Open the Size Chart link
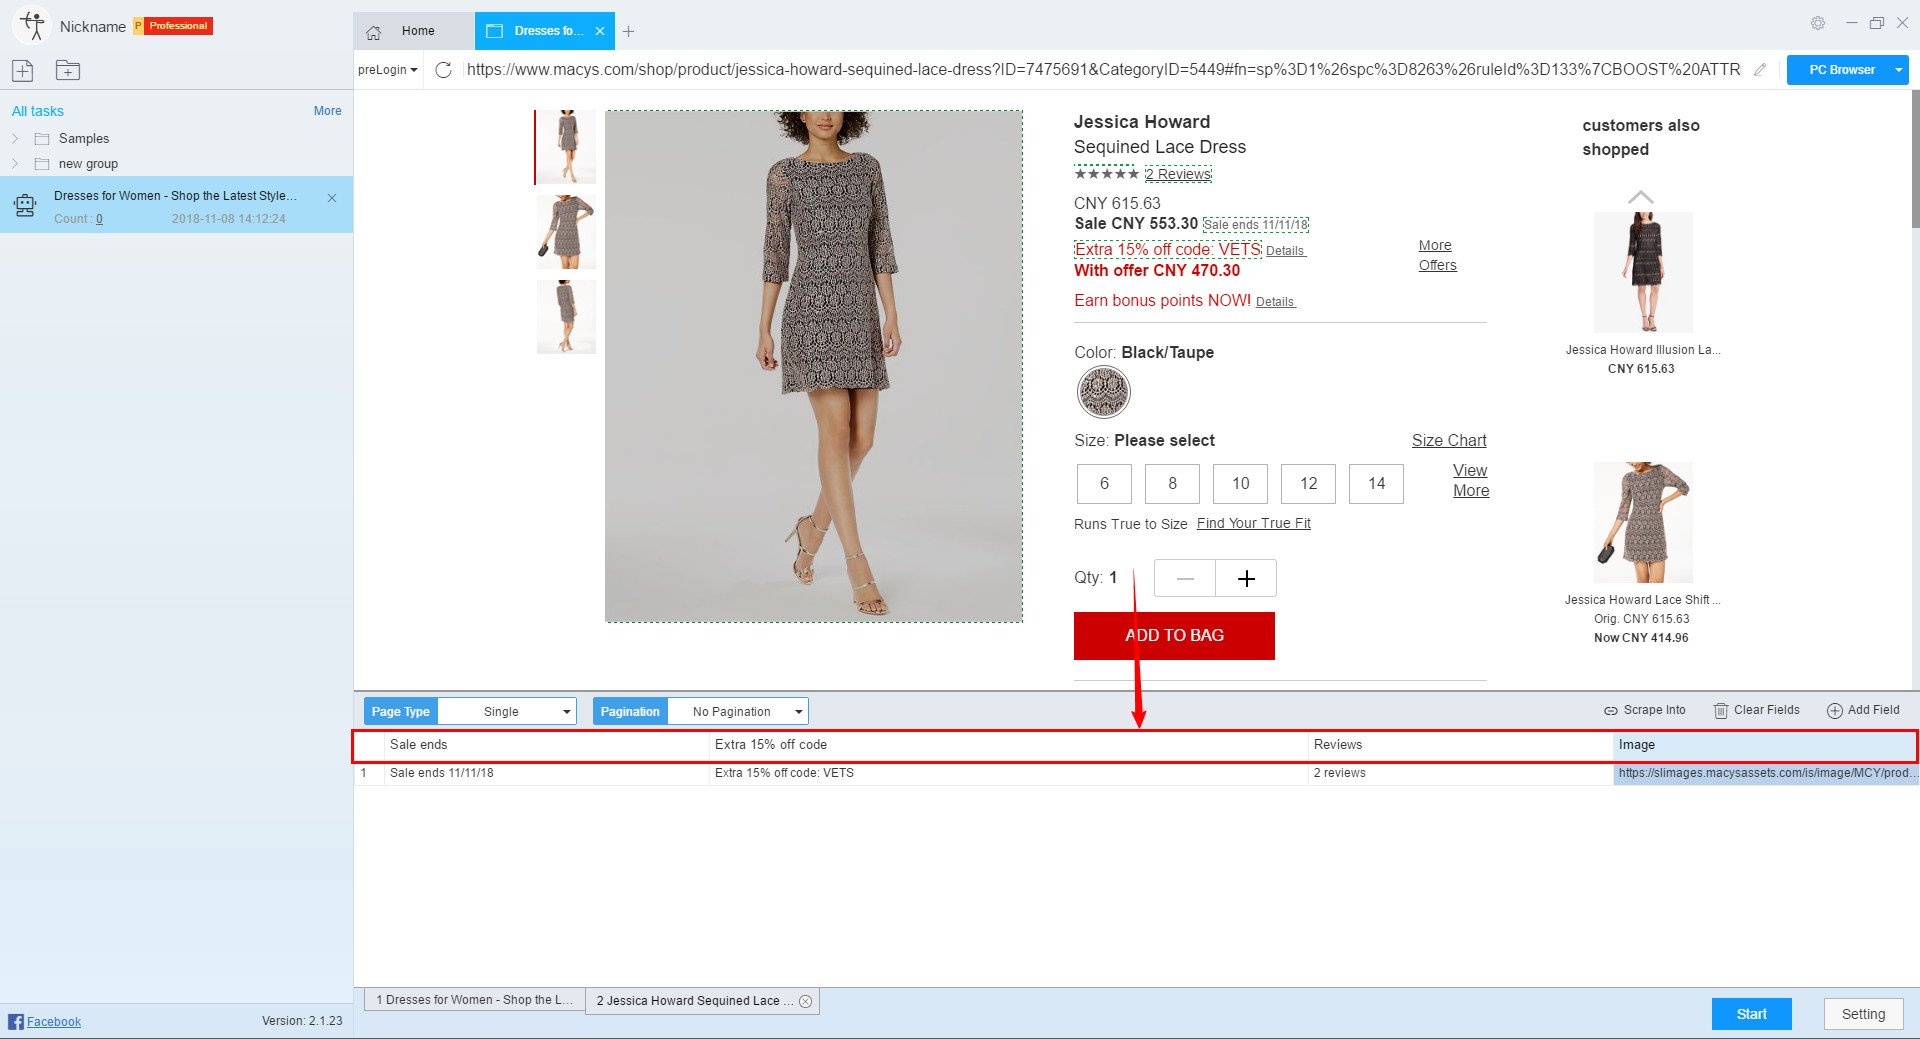 [1449, 441]
